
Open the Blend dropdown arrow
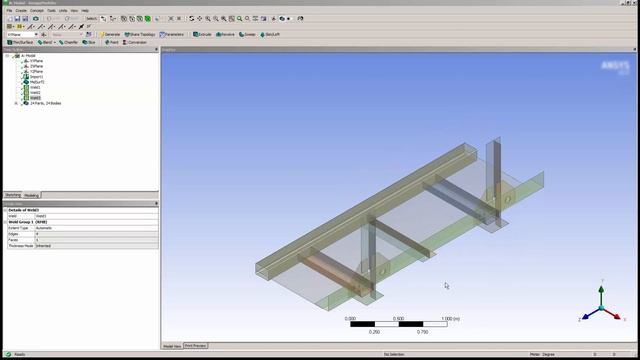tap(55, 42)
